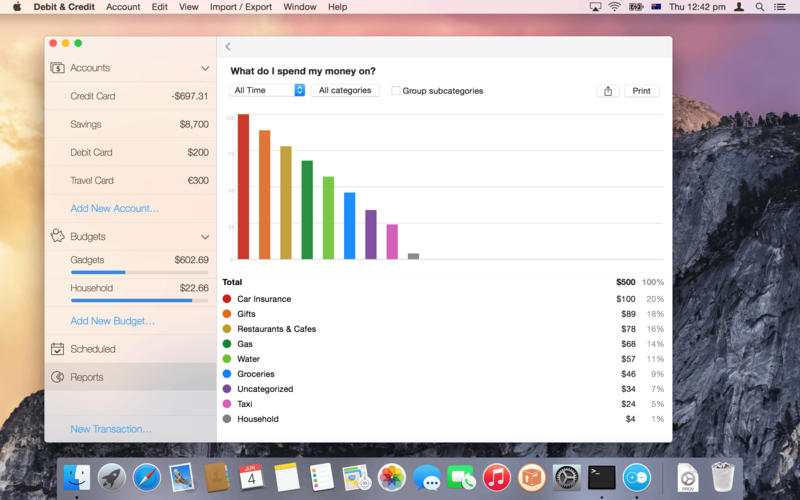This screenshot has height=500, width=800.
Task: Click the red Car Insurance color dot
Action: pyautogui.click(x=227, y=299)
